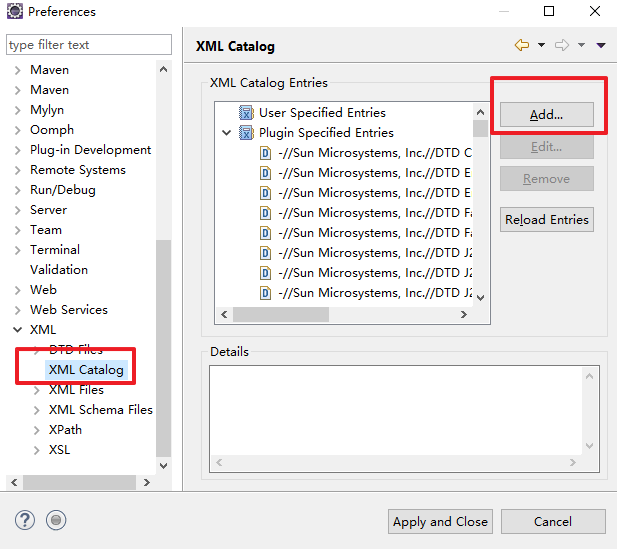Image resolution: width=617 pixels, height=549 pixels.
Task: Collapse the XML preference node
Action: (17, 329)
